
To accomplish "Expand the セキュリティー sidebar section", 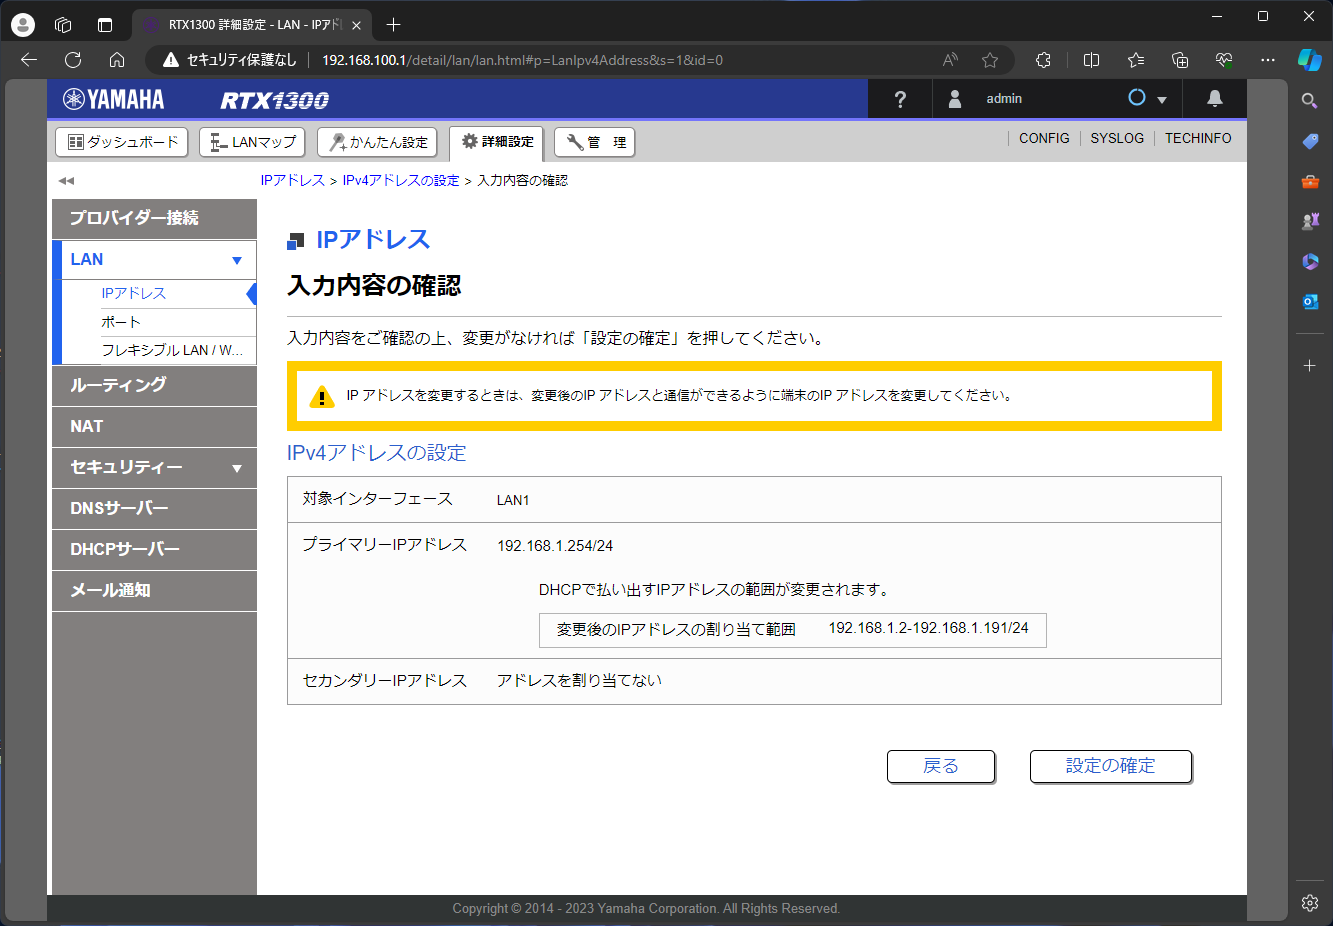I will coord(154,467).
